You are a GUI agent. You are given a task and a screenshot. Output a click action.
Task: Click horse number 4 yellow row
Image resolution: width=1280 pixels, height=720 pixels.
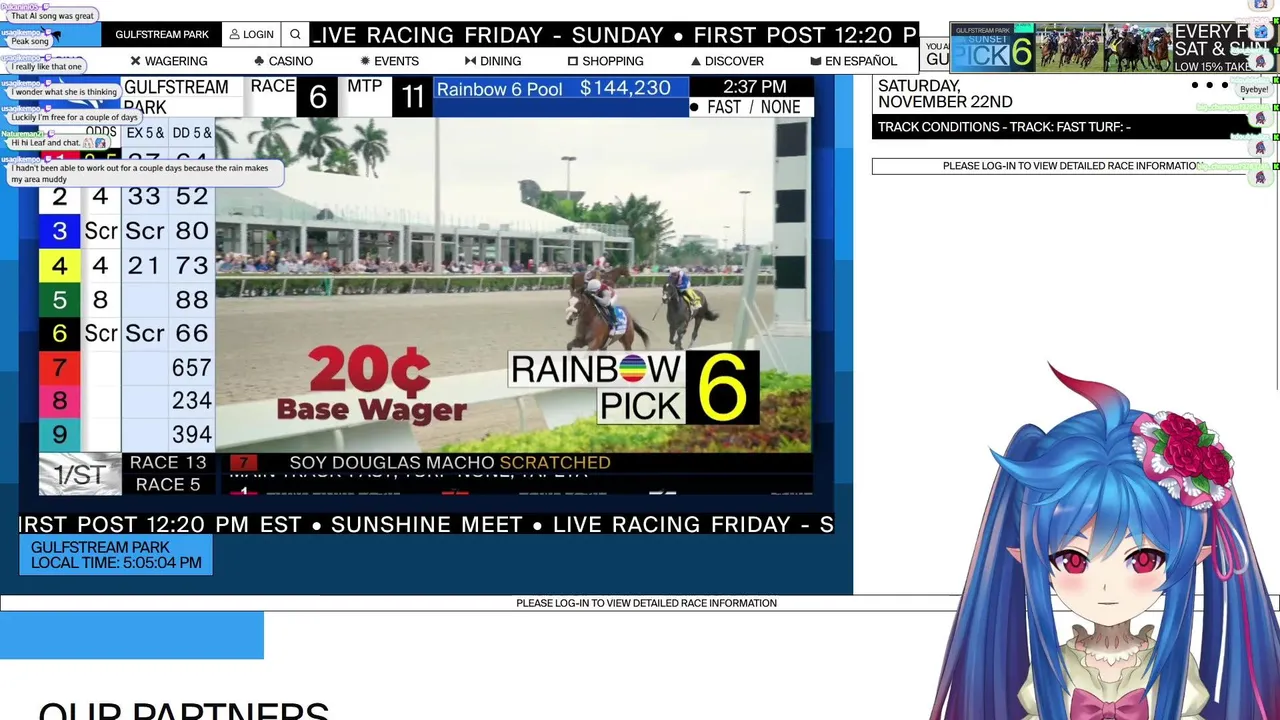59,265
